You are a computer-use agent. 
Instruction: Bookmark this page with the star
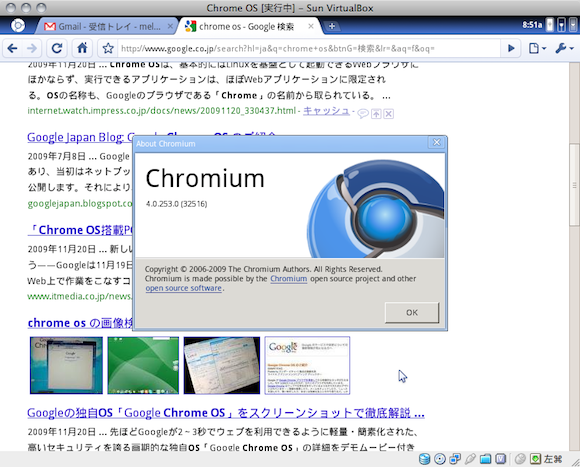point(108,48)
